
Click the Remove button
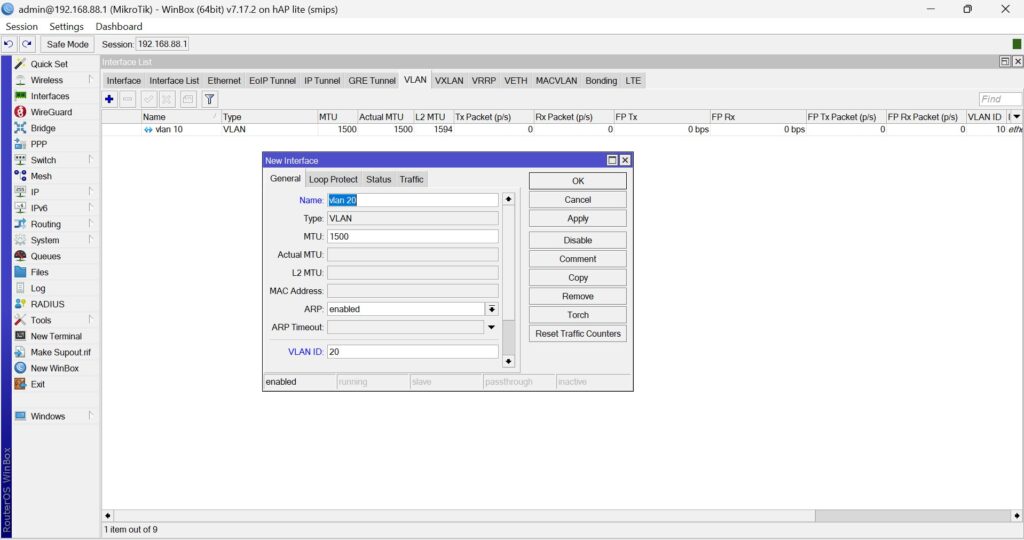tap(578, 296)
